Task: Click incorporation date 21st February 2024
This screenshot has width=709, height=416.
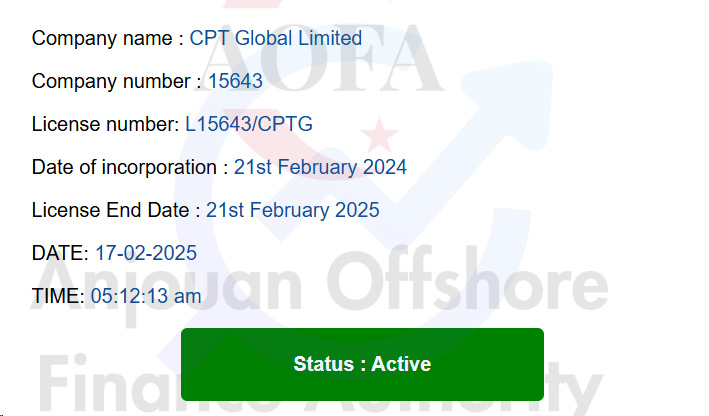Action: coord(320,167)
